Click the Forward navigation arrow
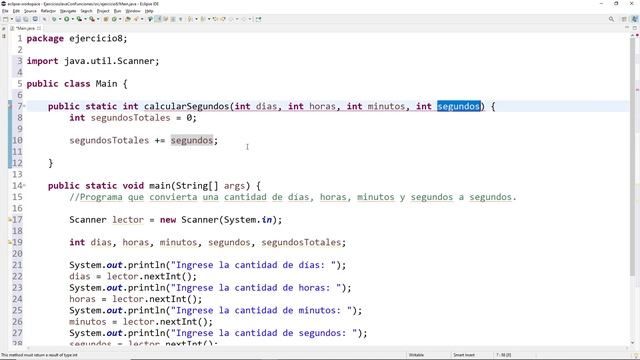The width and height of the screenshot is (640, 360). 244,19
